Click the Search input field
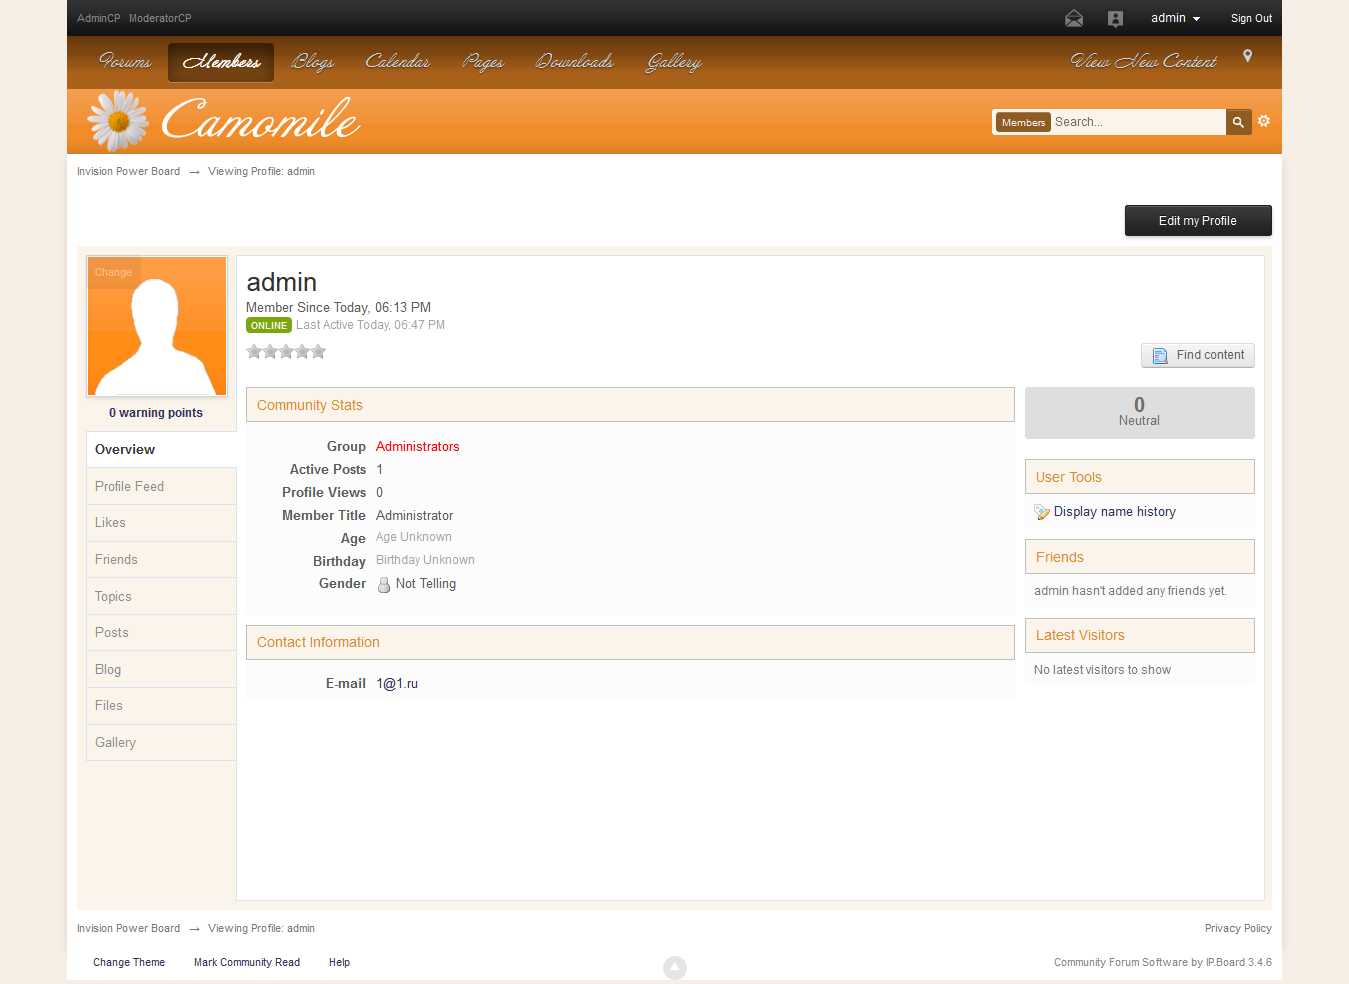The width and height of the screenshot is (1349, 984). 1136,122
